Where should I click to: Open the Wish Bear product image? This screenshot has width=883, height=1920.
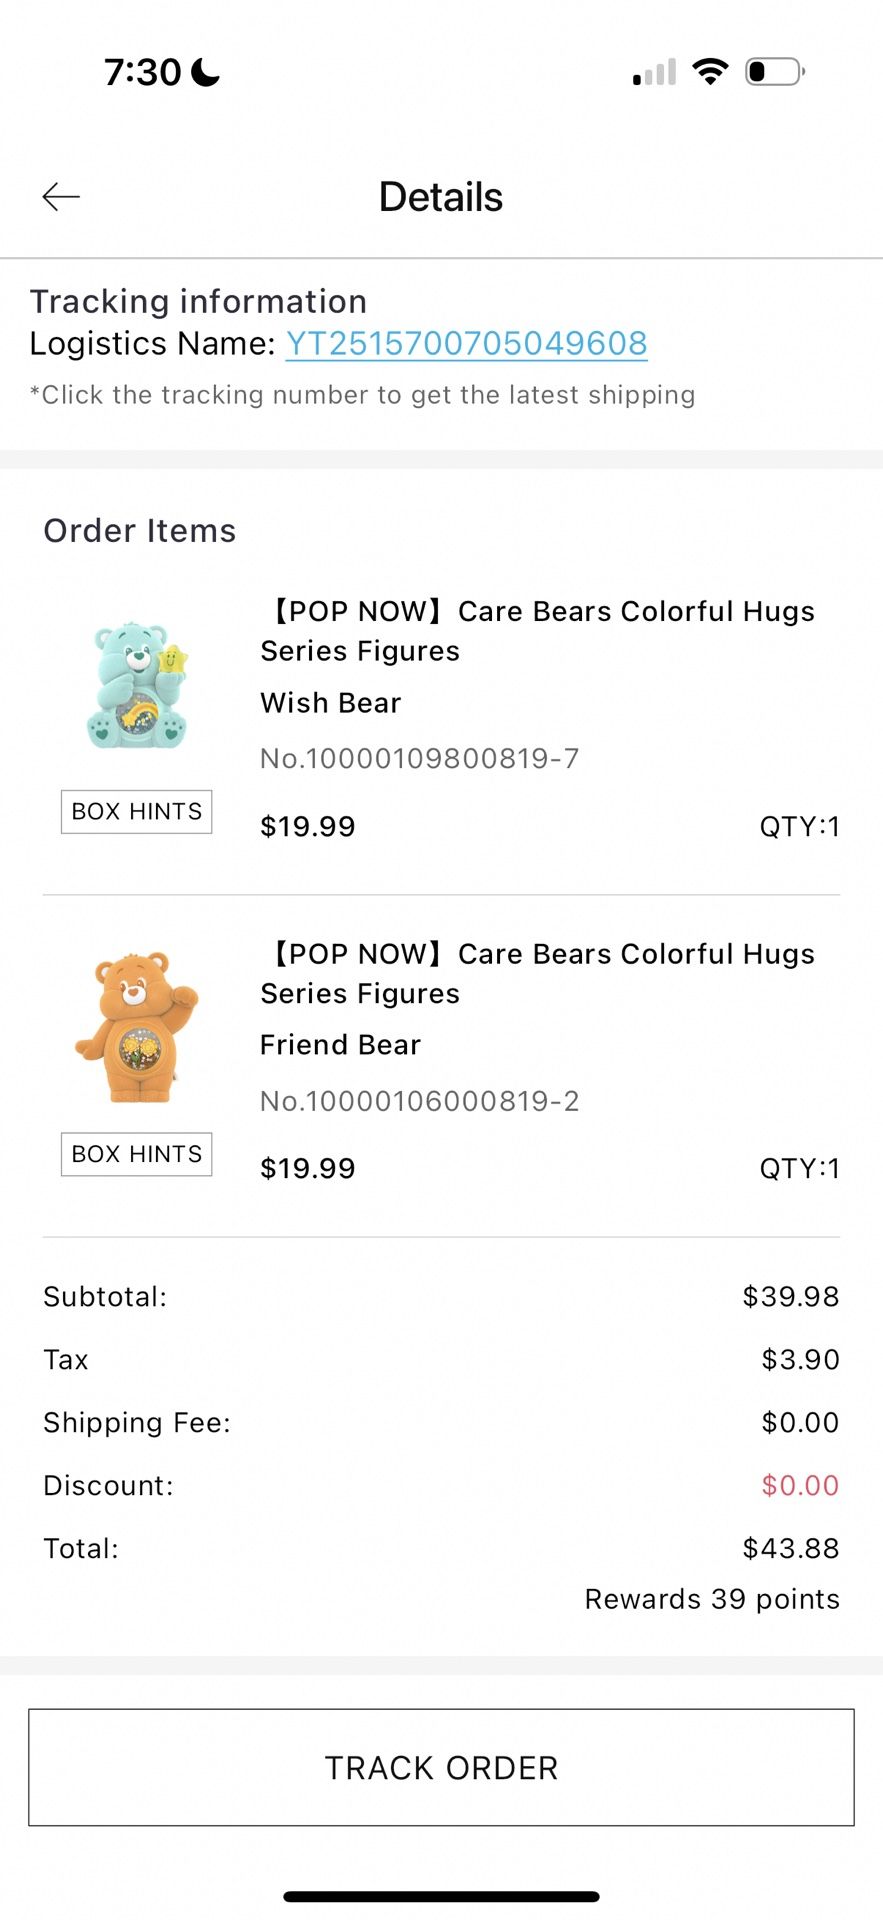pyautogui.click(x=137, y=684)
